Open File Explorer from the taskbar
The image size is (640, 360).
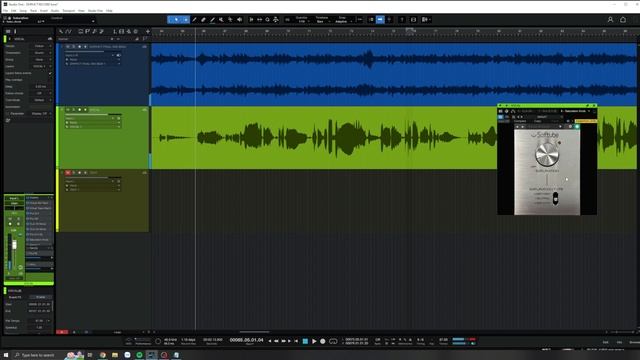point(115,355)
